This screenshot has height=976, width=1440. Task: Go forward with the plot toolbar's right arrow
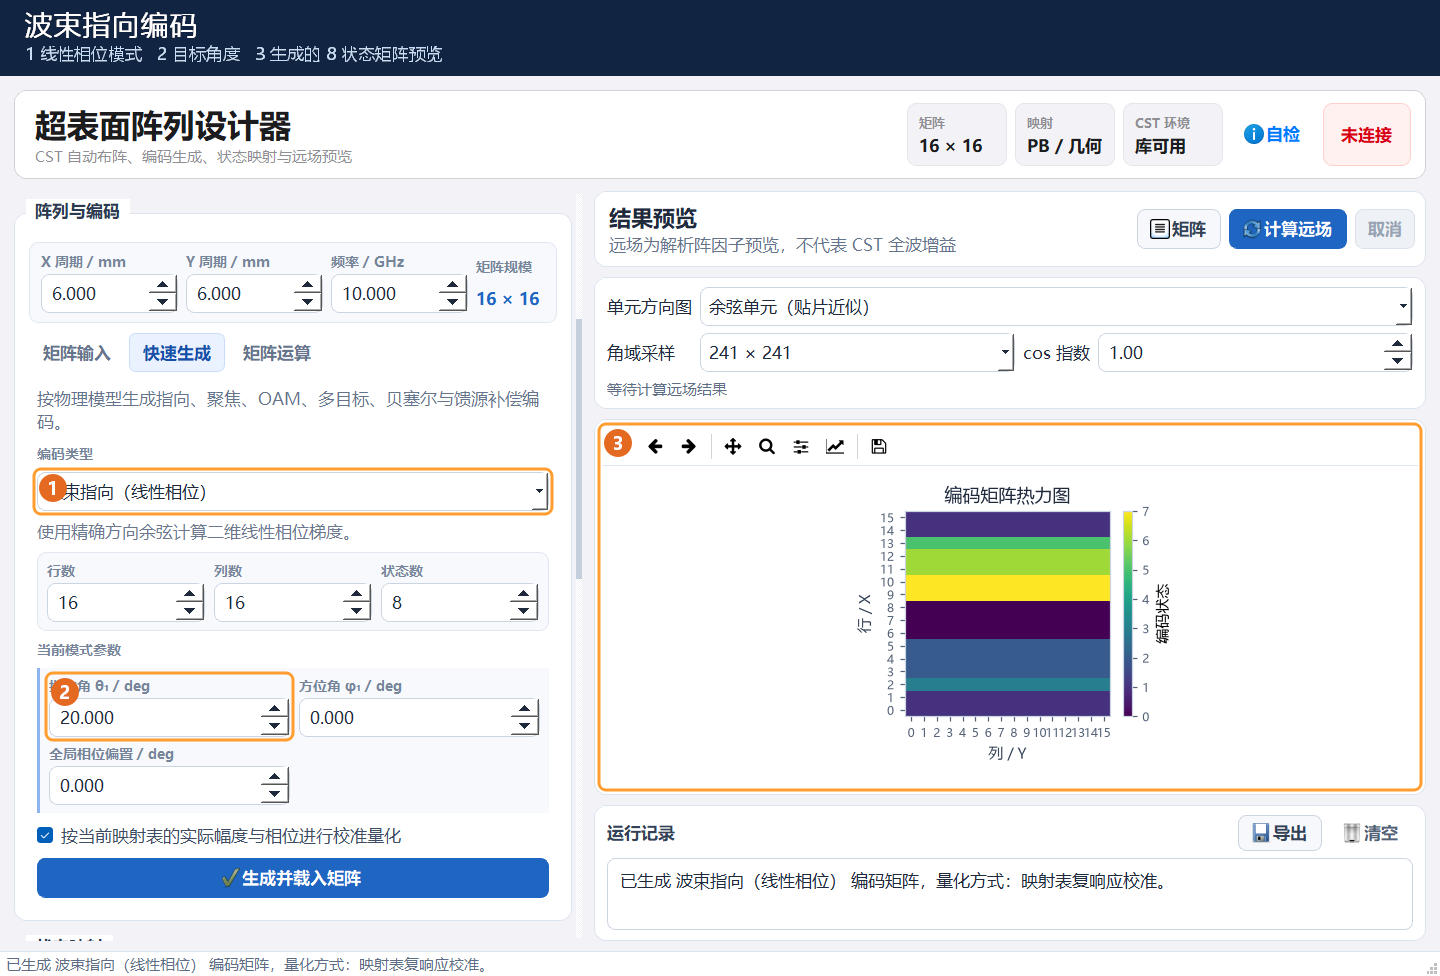pos(689,446)
